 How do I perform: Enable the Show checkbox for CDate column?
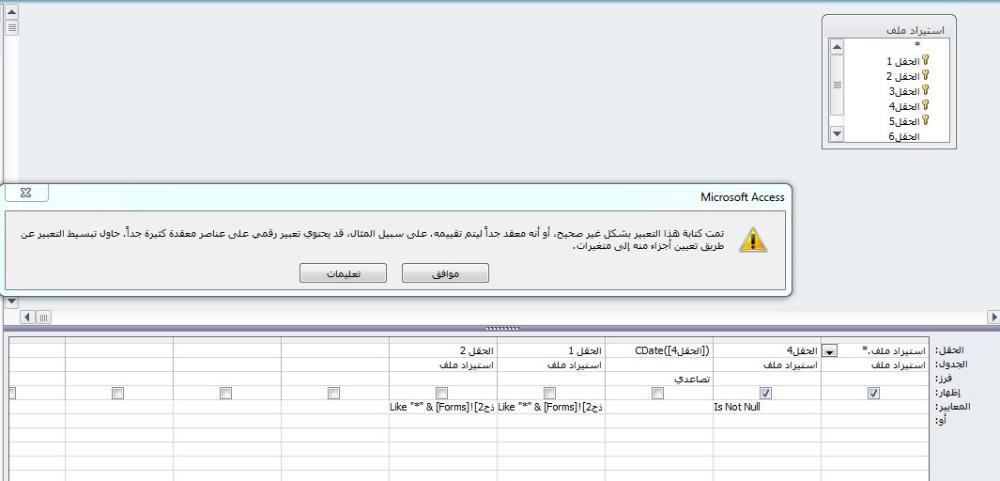657,394
